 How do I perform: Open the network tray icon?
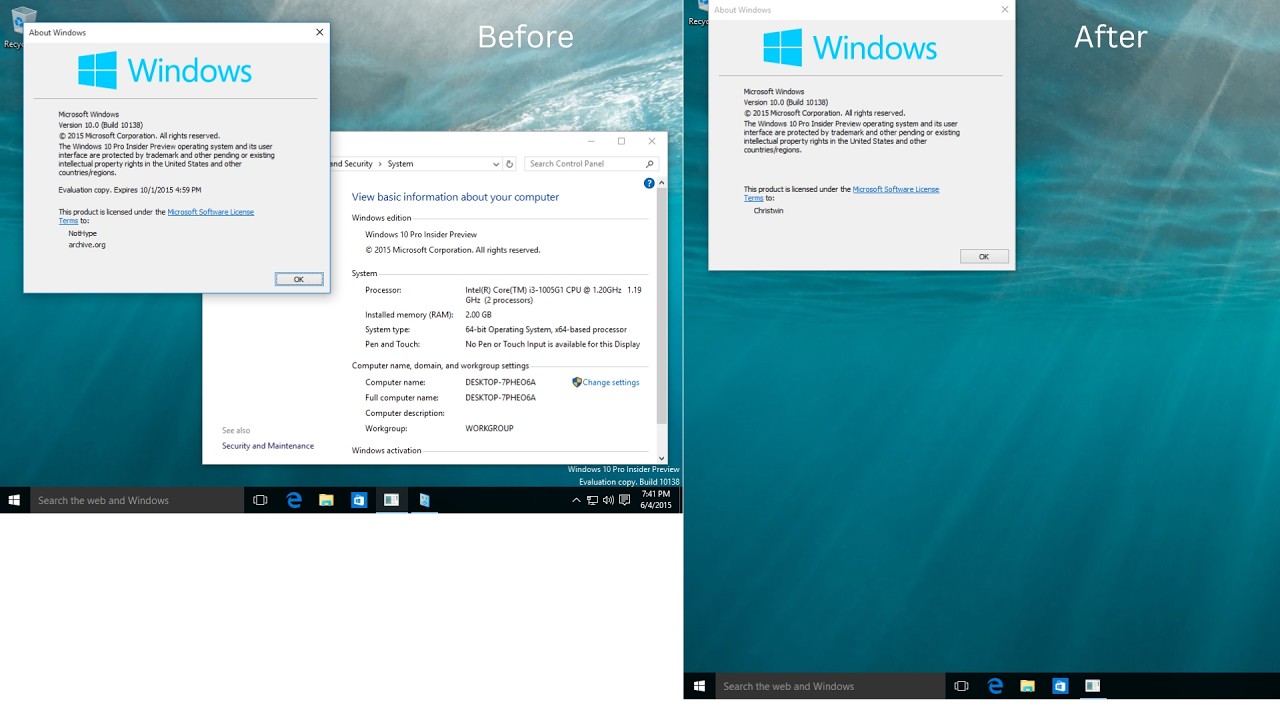(592, 500)
